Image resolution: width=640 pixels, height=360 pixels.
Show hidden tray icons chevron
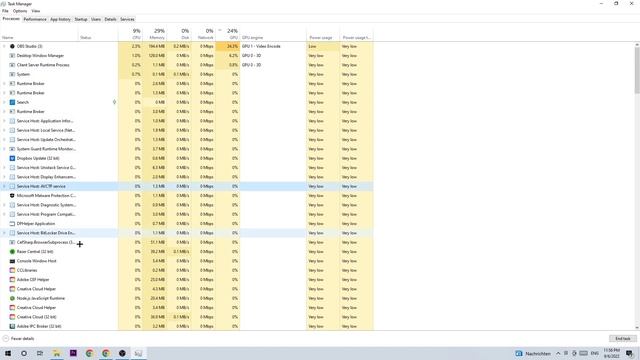tap(558, 353)
